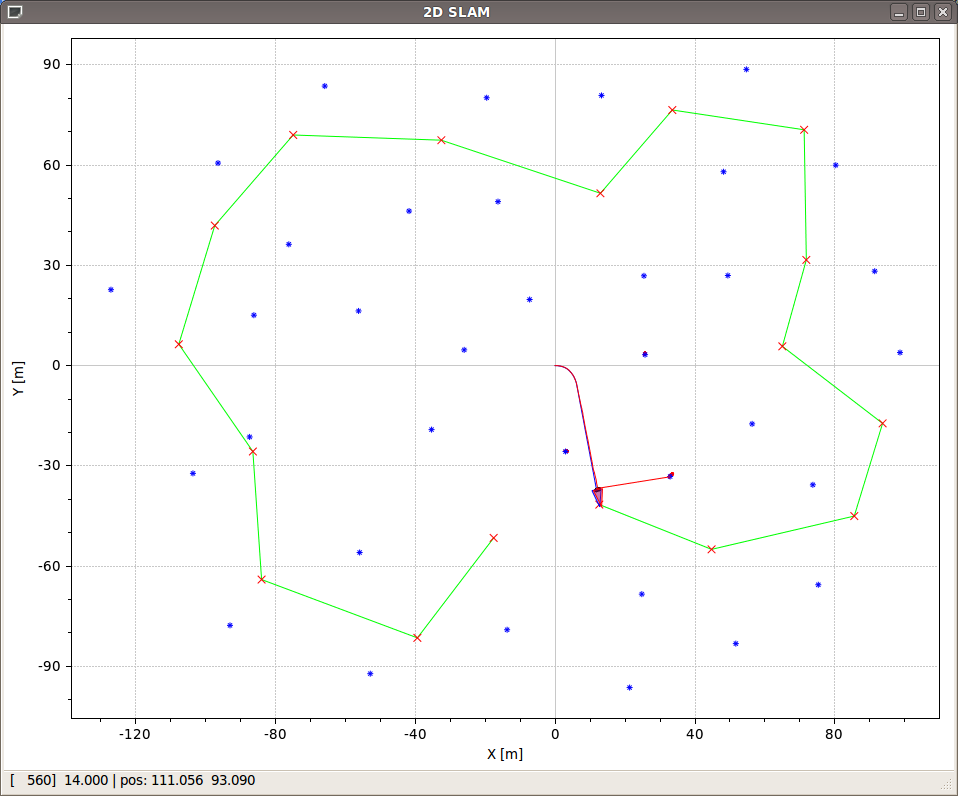Image resolution: width=958 pixels, height=796 pixels.
Task: Click the robot triangle pose marker
Action: [598, 496]
